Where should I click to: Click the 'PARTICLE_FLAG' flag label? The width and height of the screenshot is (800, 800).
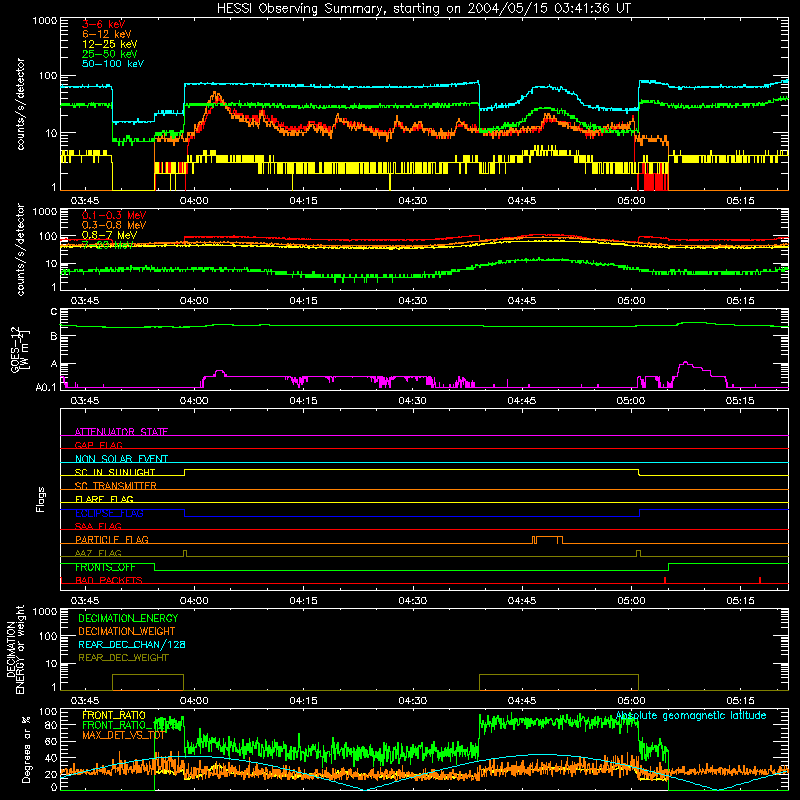tap(112, 540)
